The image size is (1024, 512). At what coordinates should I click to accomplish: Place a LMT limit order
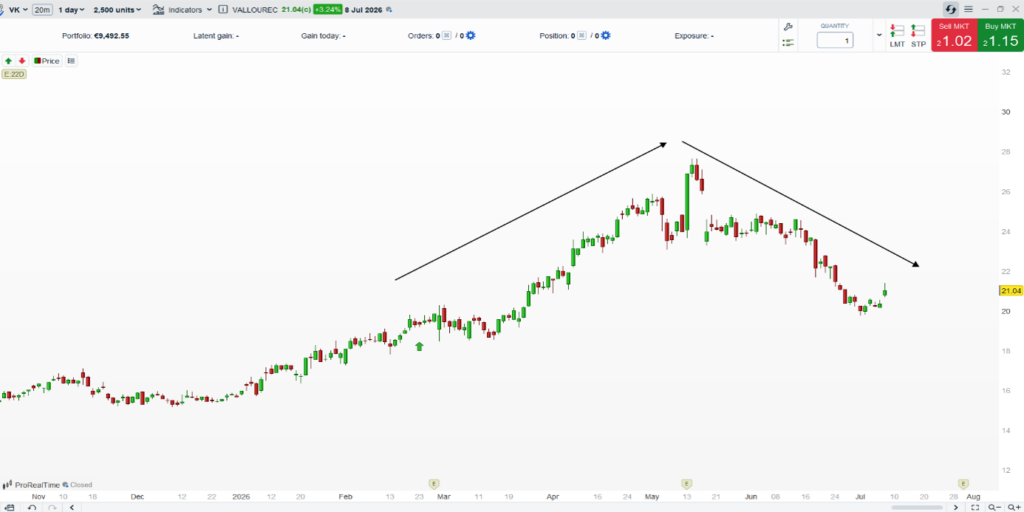[x=897, y=36]
